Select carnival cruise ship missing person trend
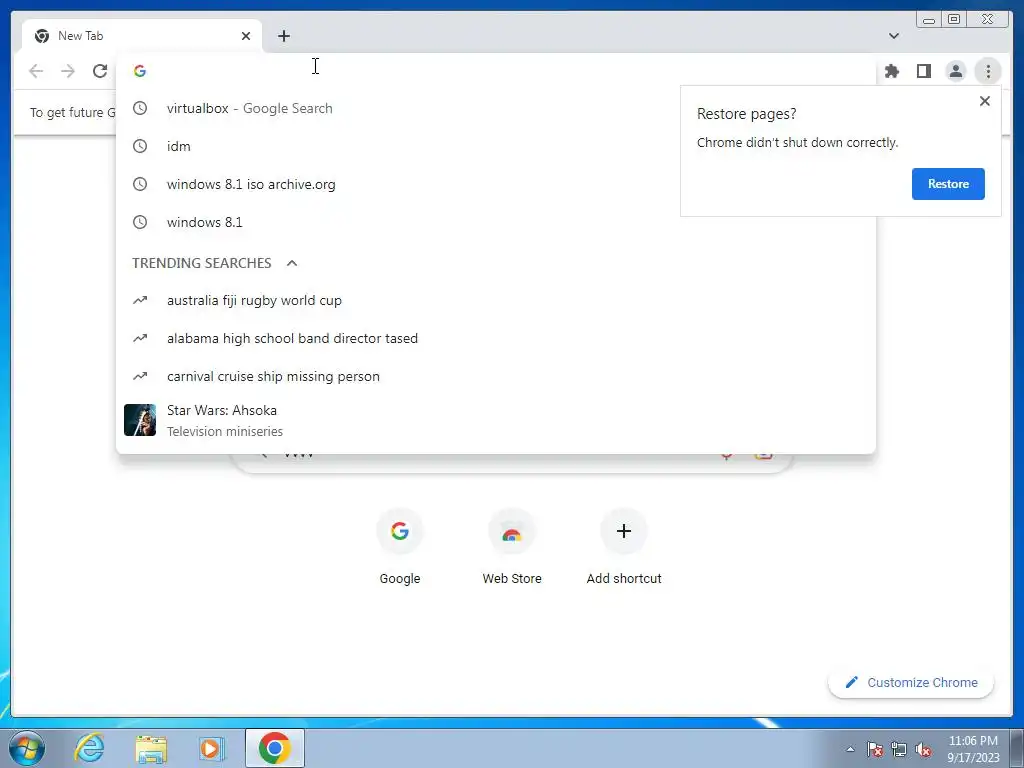 point(496,376)
